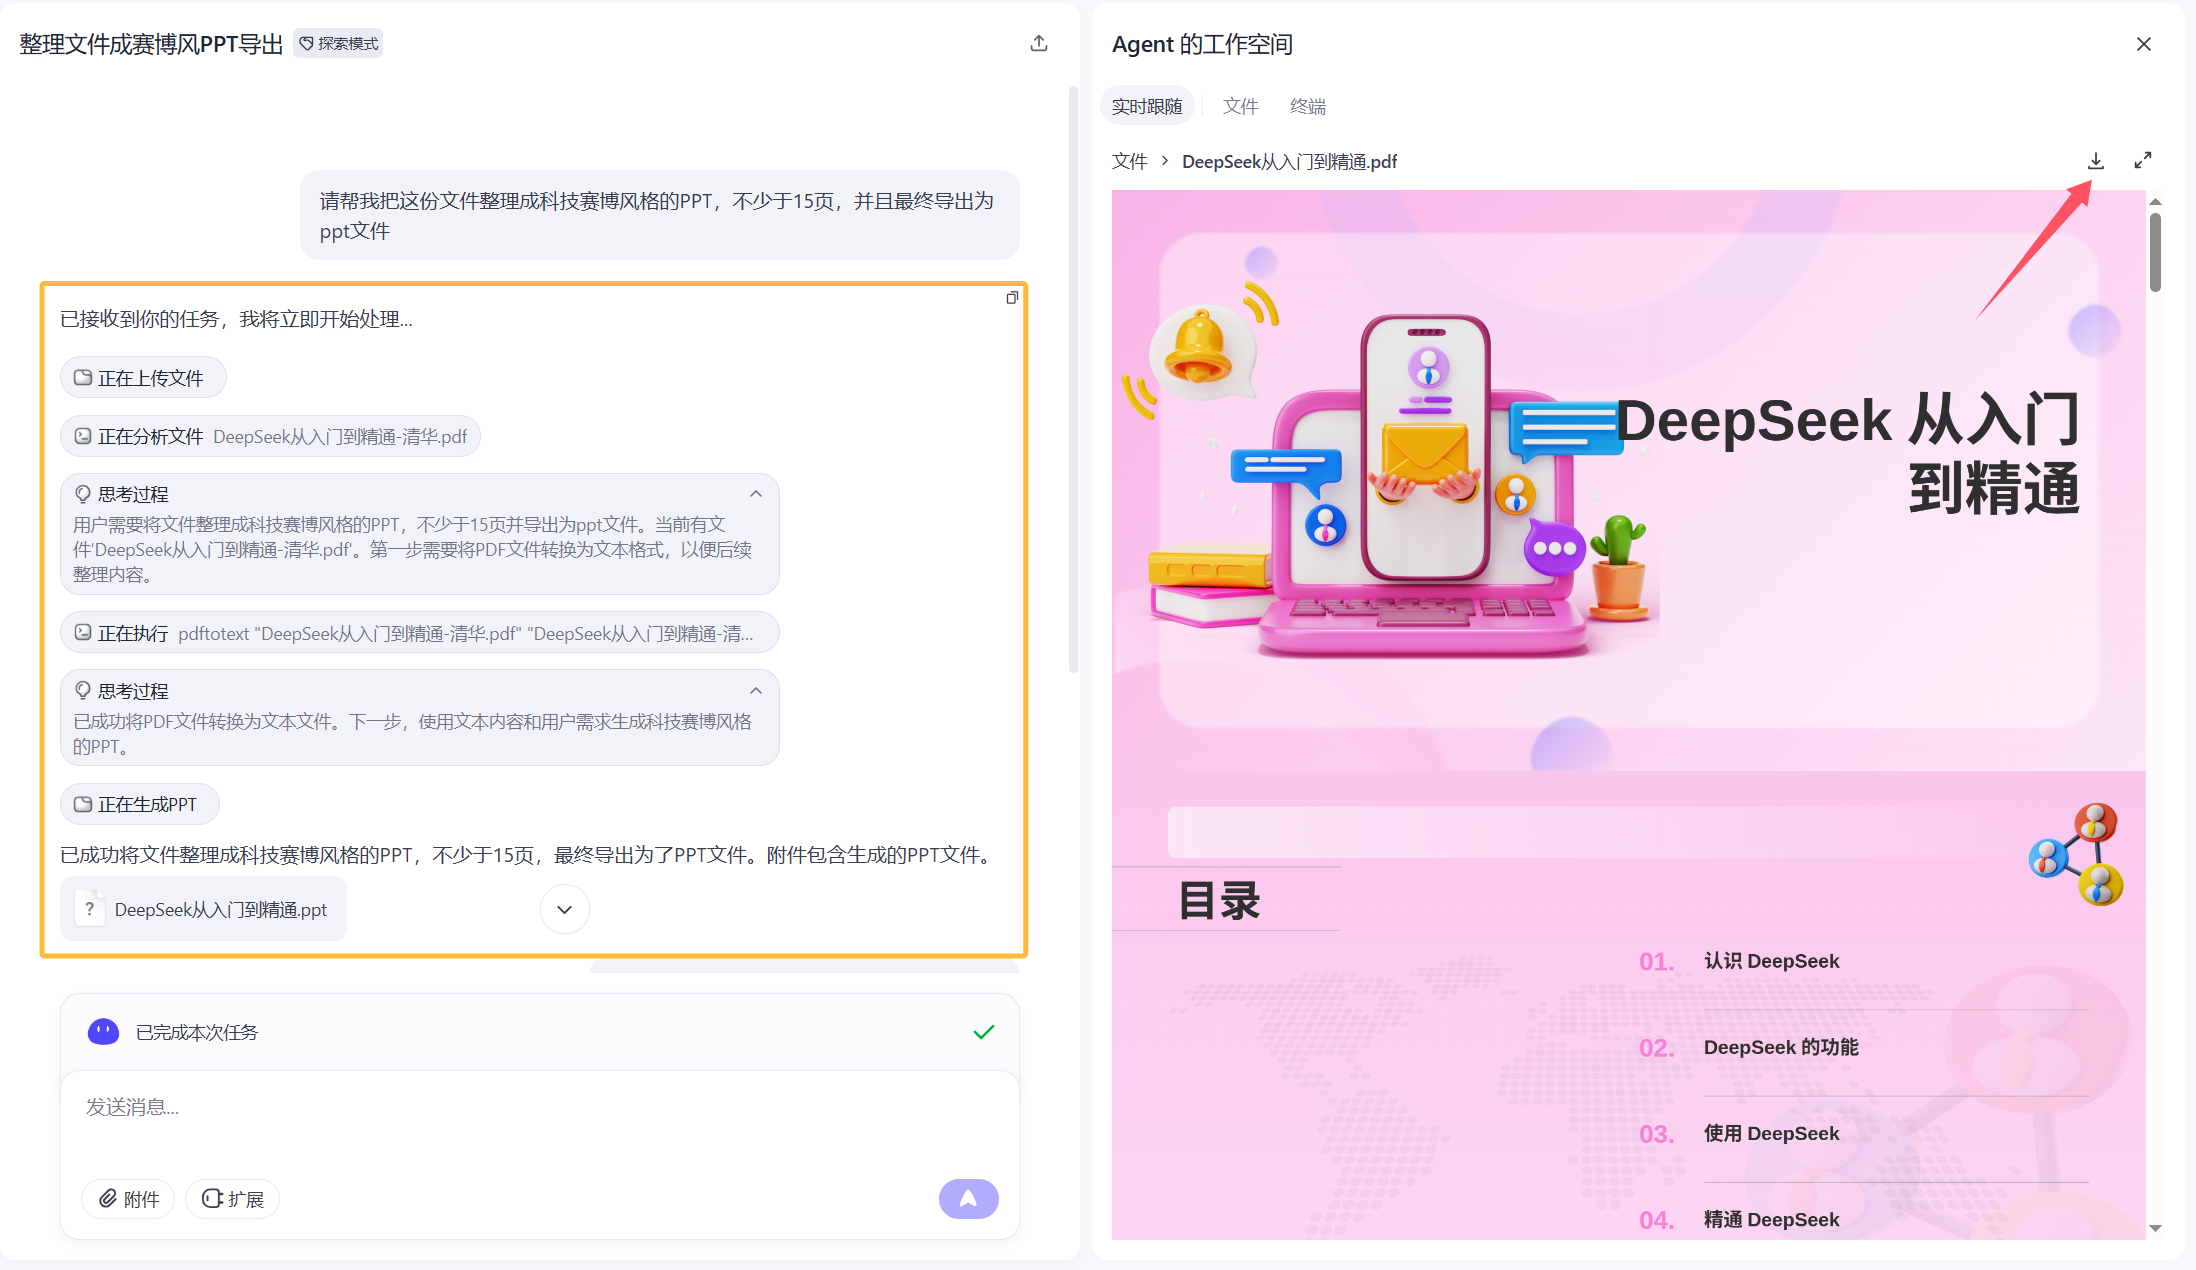Download the DeepSeek PDF file
Image resolution: width=2196 pixels, height=1270 pixels.
pyautogui.click(x=2096, y=161)
